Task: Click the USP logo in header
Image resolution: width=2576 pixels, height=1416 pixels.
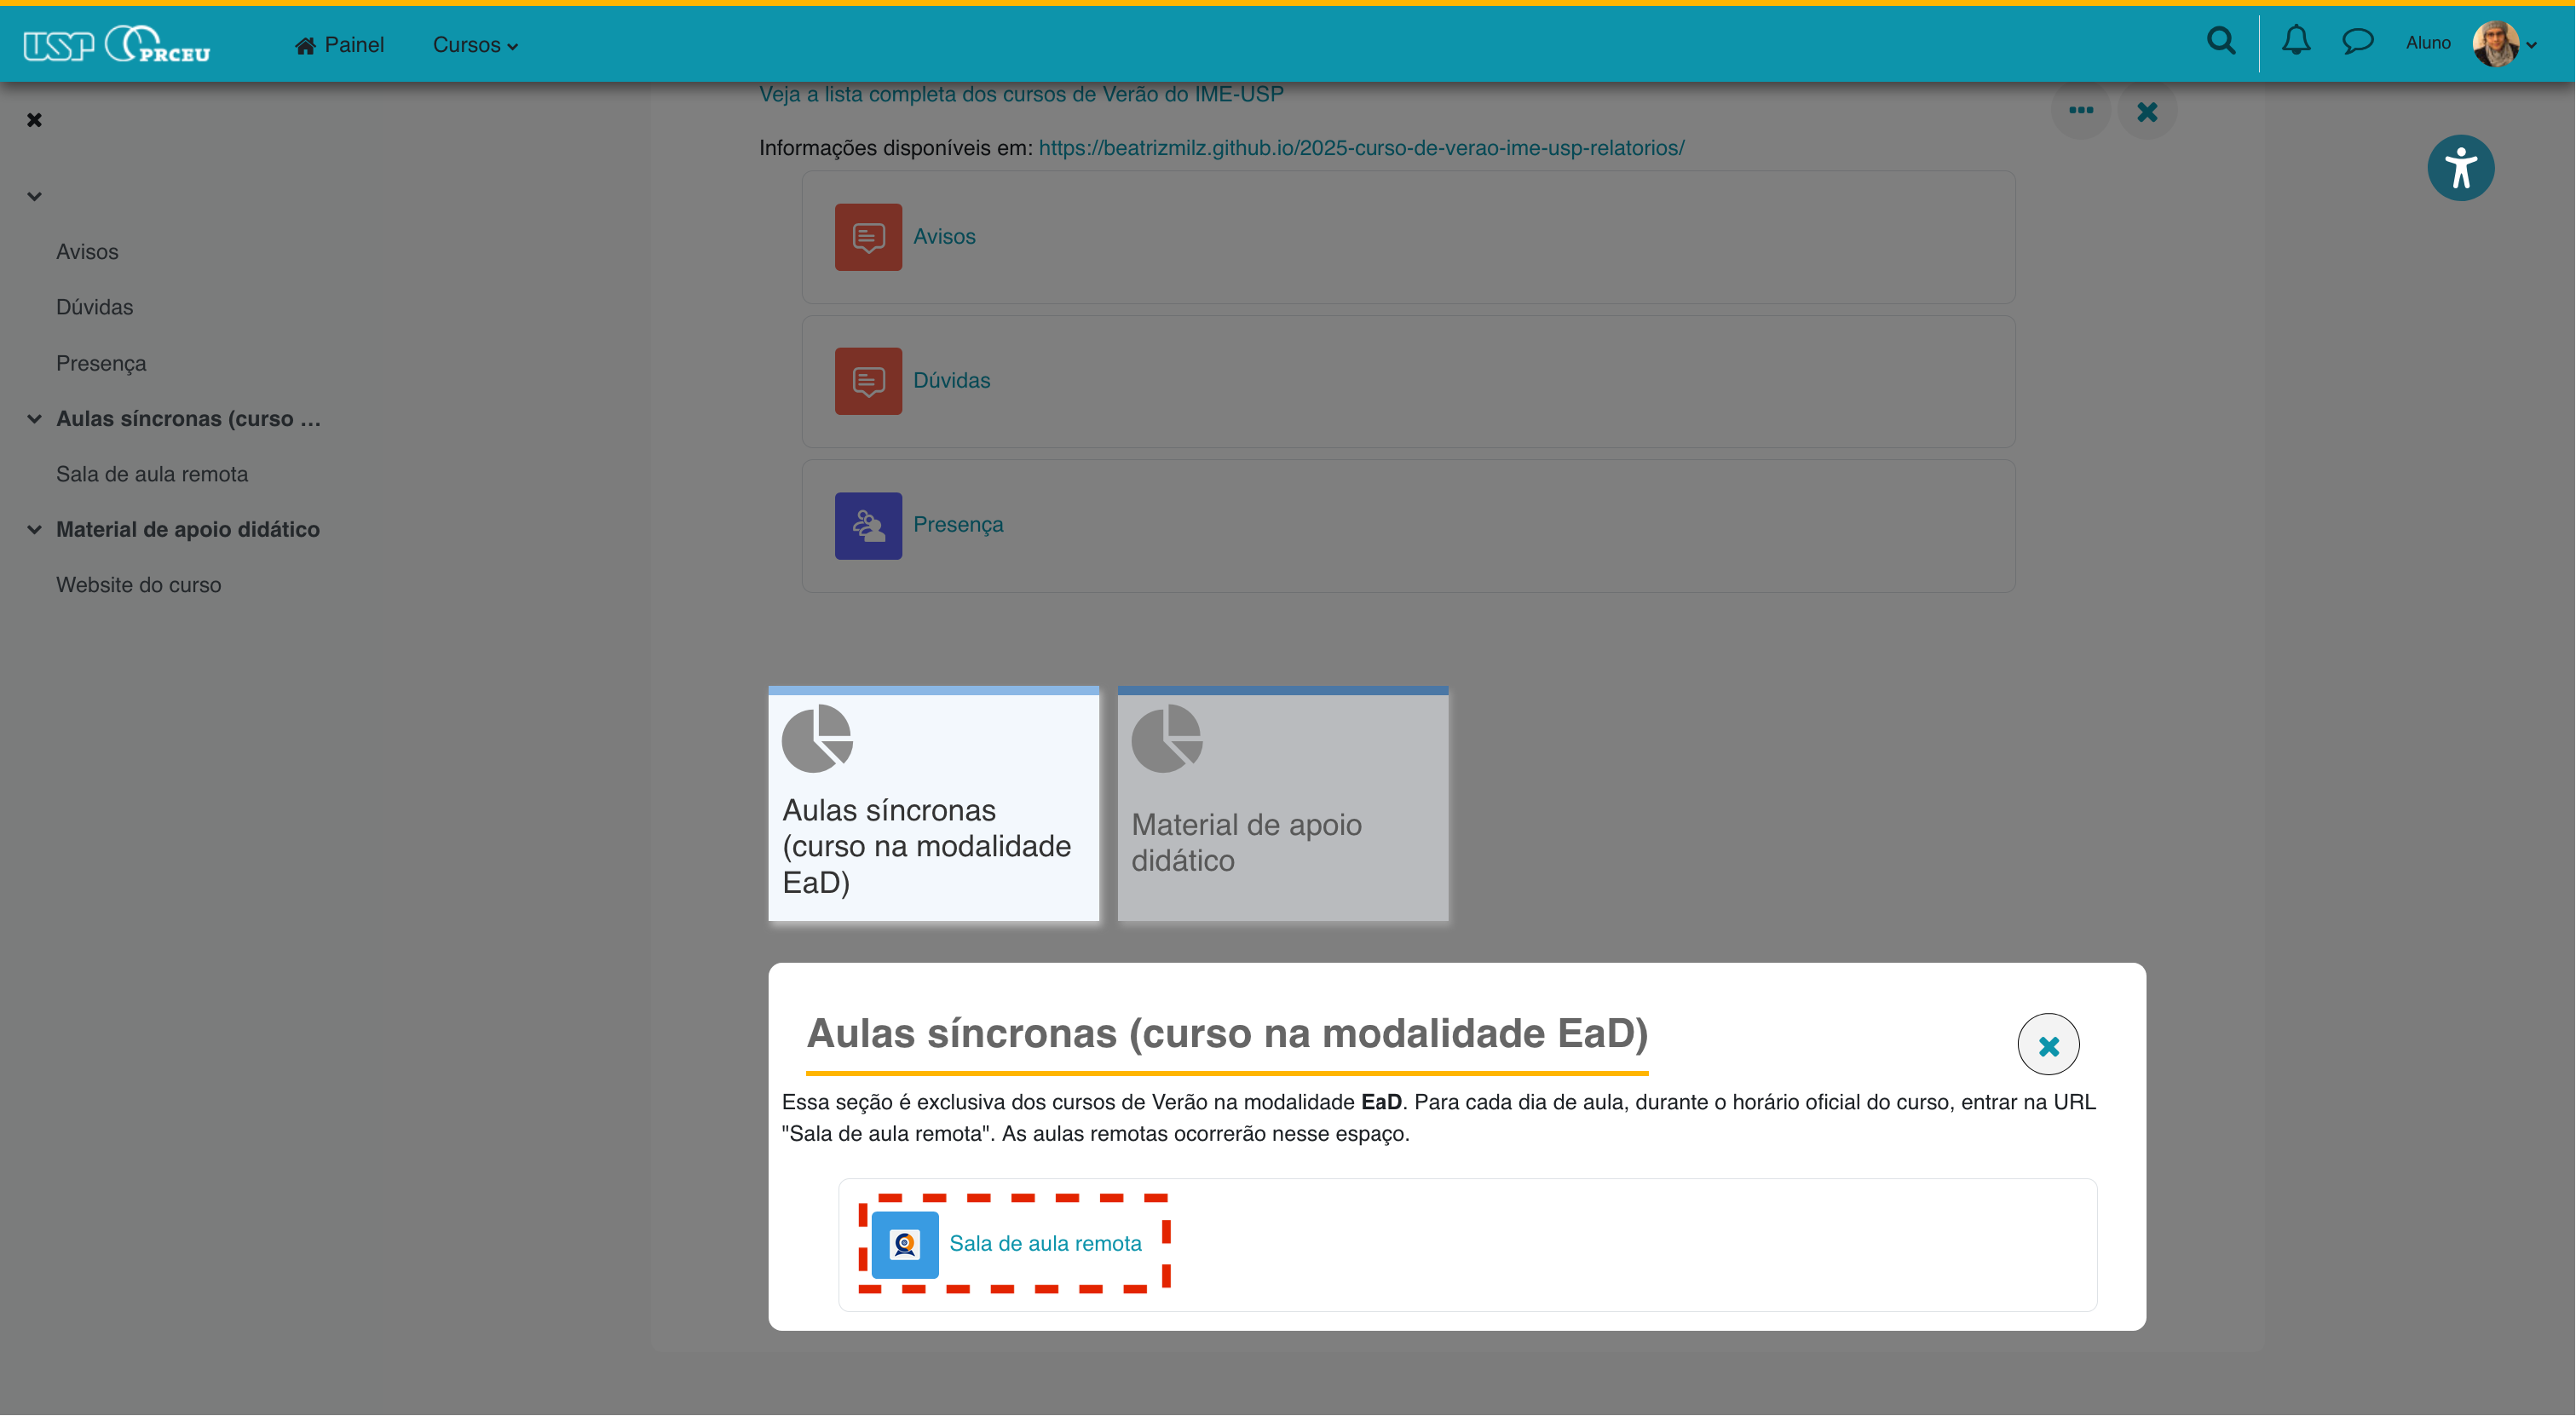Action: tap(58, 45)
